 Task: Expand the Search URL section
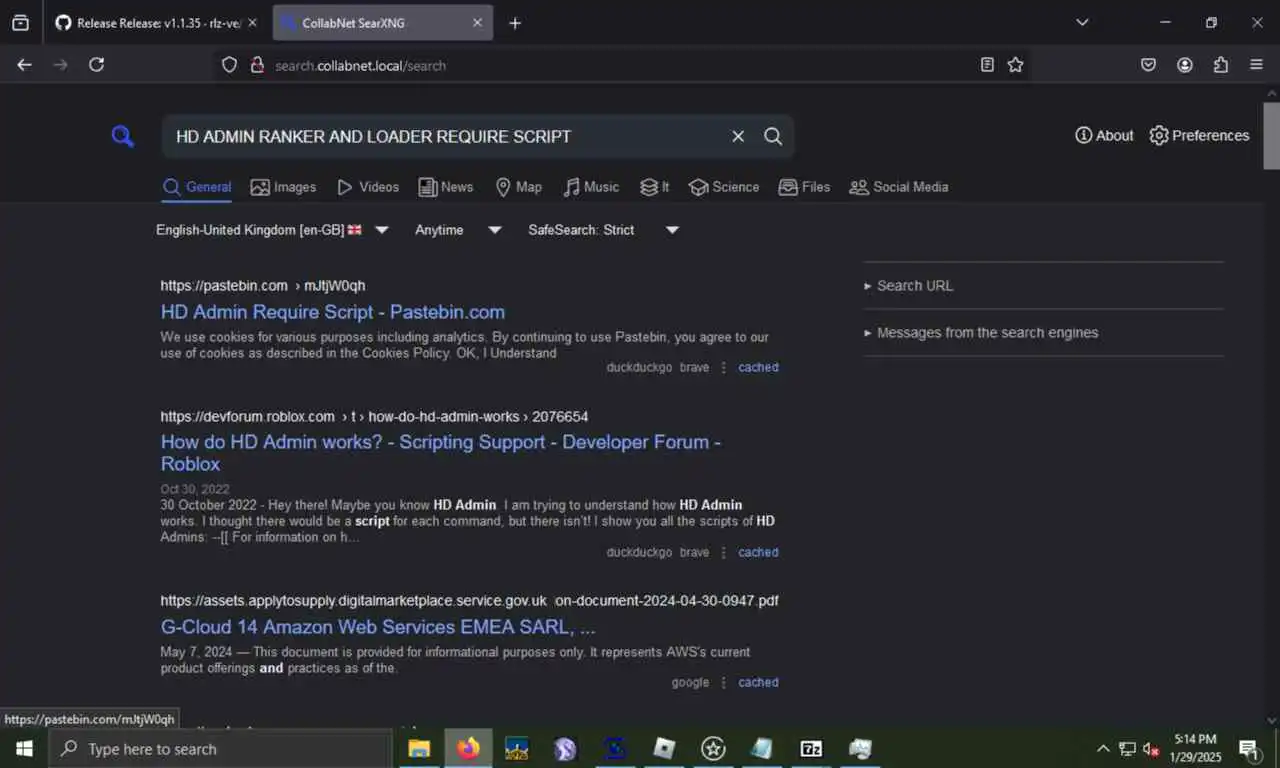(909, 286)
